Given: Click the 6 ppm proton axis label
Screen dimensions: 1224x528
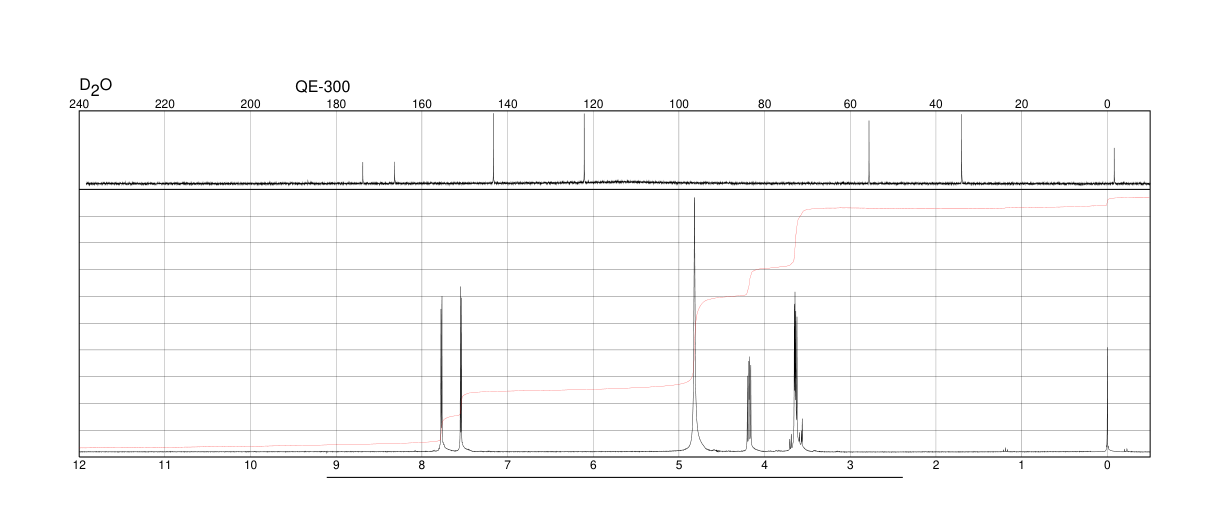Looking at the screenshot, I should (593, 466).
